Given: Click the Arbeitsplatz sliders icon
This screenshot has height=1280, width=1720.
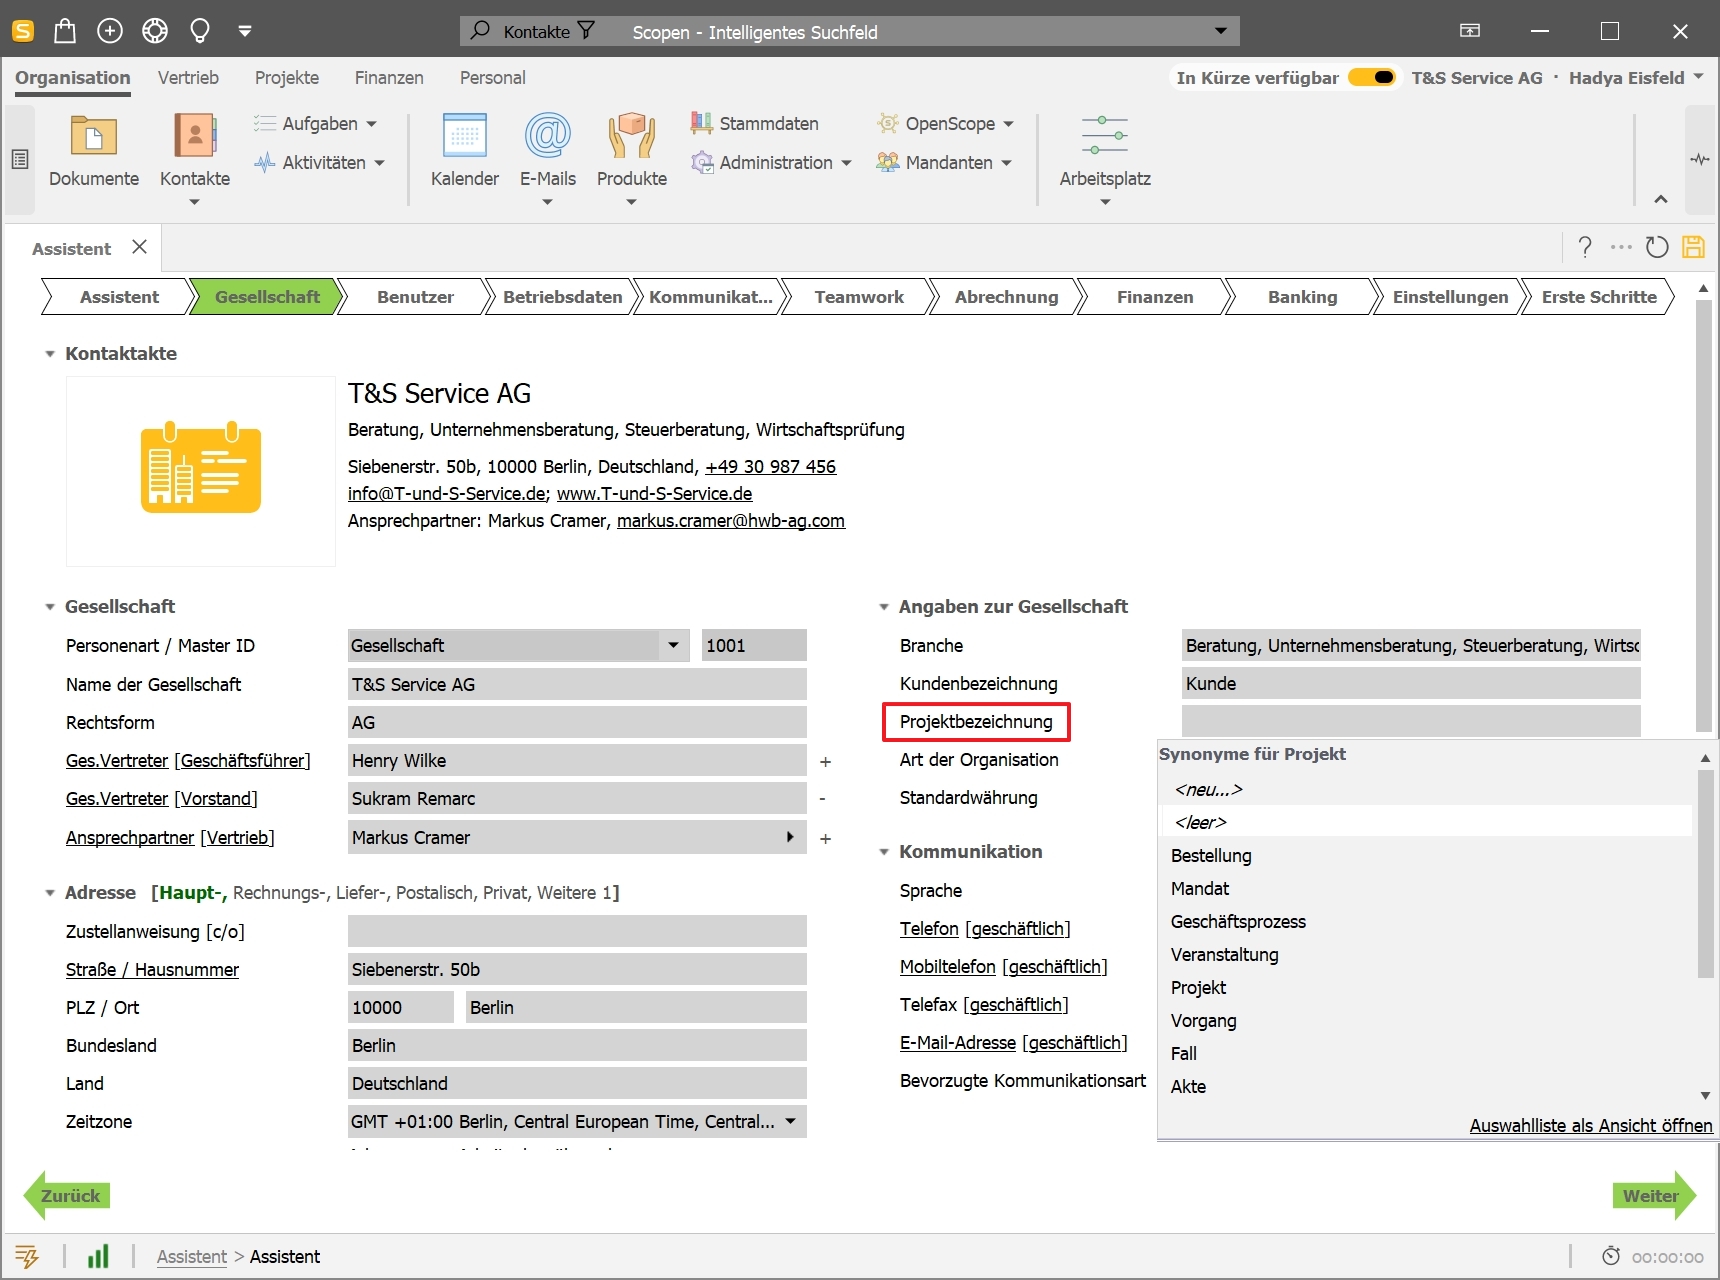Looking at the screenshot, I should click(x=1104, y=136).
